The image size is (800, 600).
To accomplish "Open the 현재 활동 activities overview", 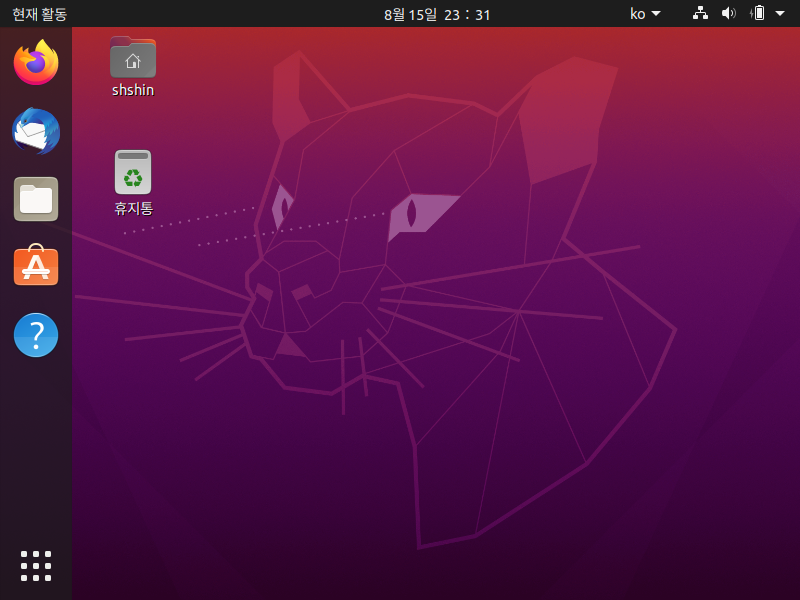I will click(39, 14).
